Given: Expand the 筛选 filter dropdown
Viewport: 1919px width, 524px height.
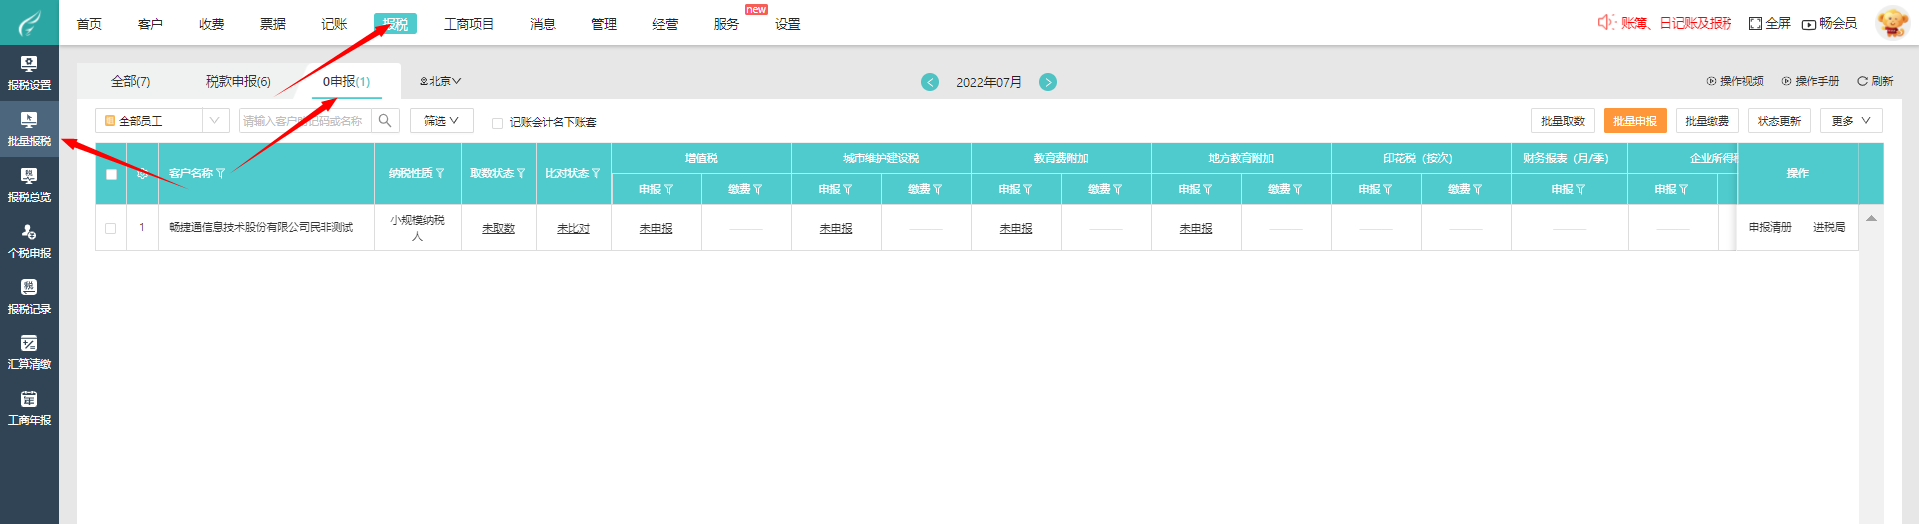Looking at the screenshot, I should point(441,121).
